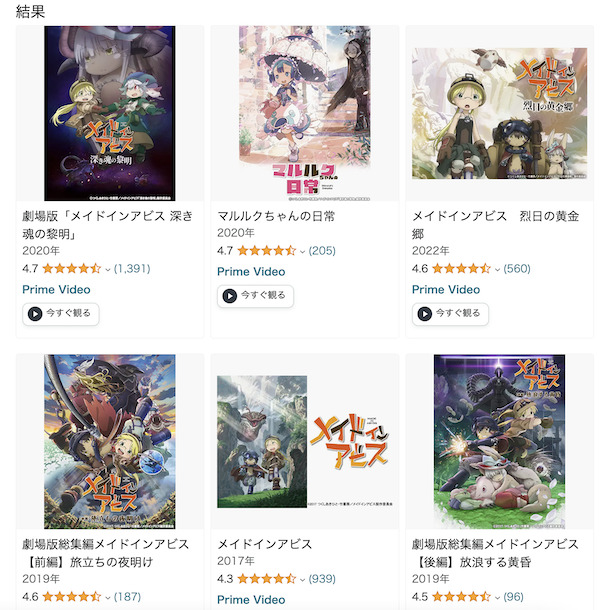
Task: Expand rating chevron beside the 205 reviews count
Action: click(302, 251)
